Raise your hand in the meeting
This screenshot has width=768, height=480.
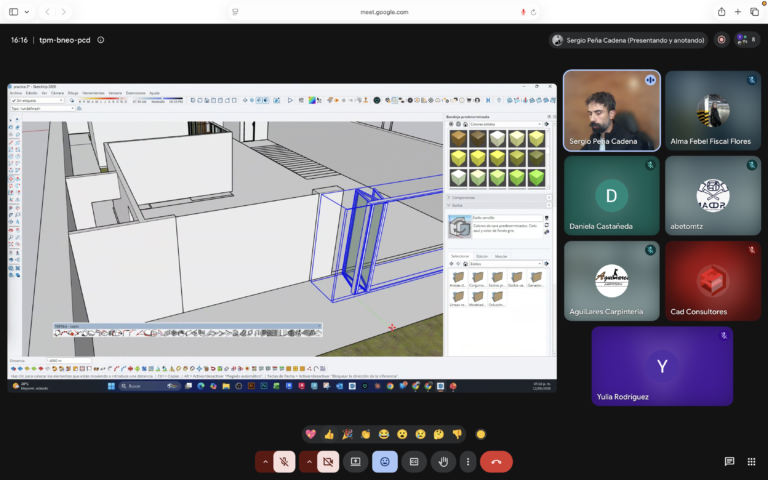443,462
